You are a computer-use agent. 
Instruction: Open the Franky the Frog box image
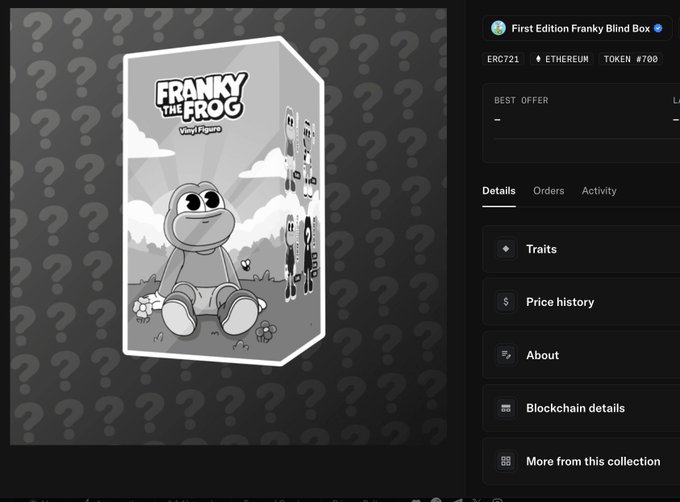coord(228,226)
